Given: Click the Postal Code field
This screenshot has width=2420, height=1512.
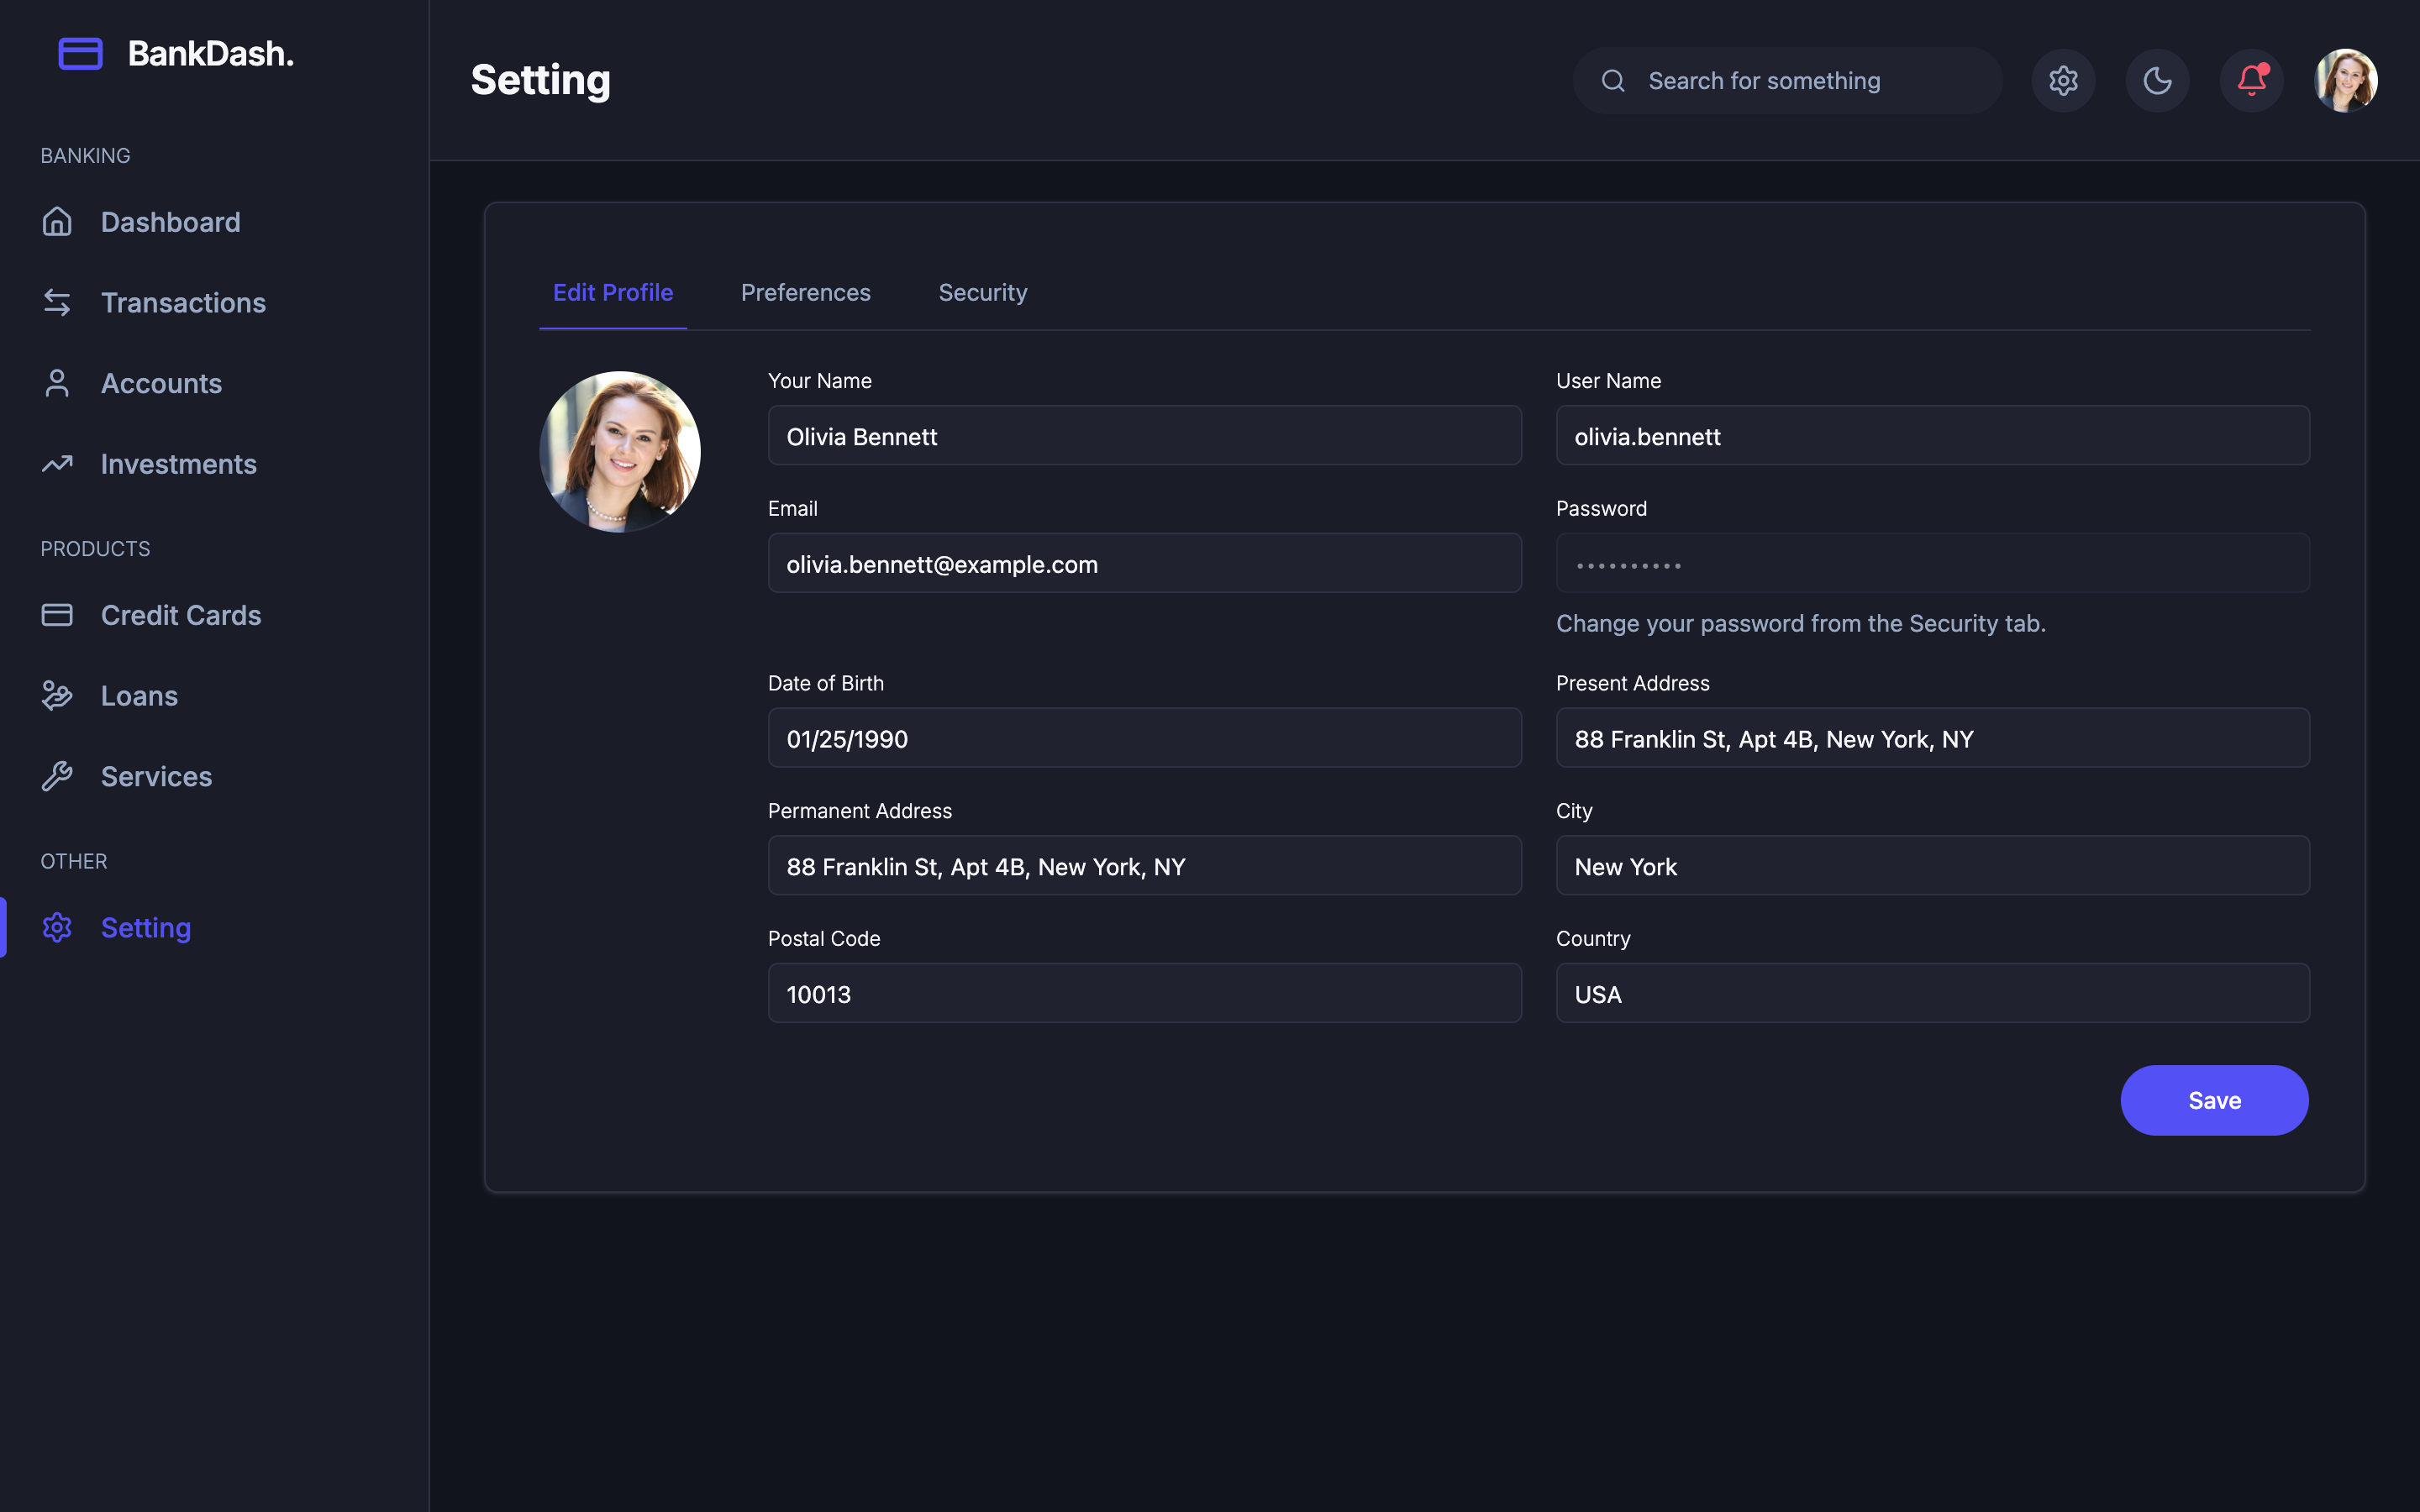Looking at the screenshot, I should pyautogui.click(x=1144, y=993).
